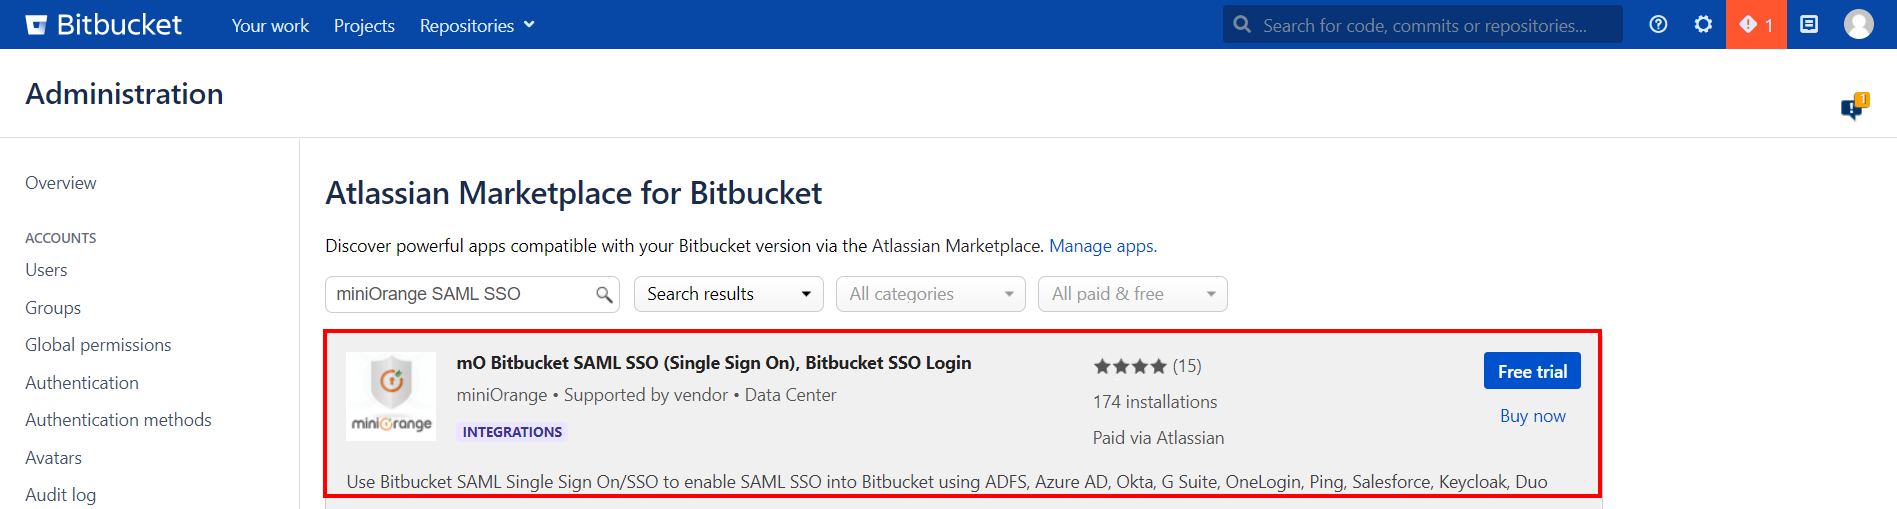This screenshot has height=509, width=1897.
Task: Click the (15) reviews count
Action: pos(1187,366)
